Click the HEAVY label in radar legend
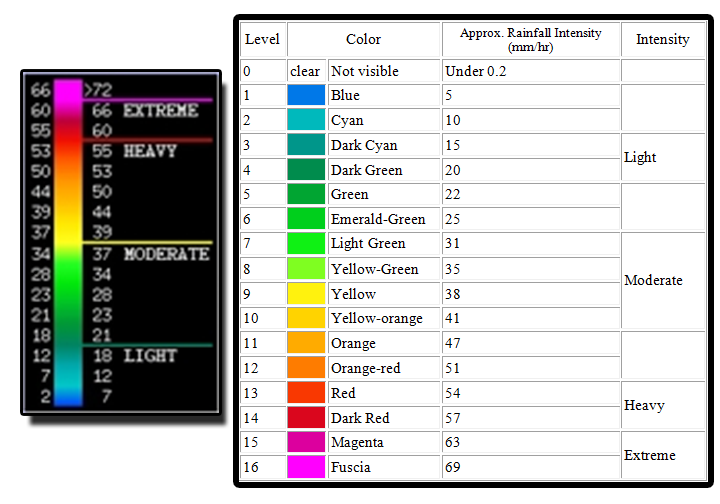 150,151
